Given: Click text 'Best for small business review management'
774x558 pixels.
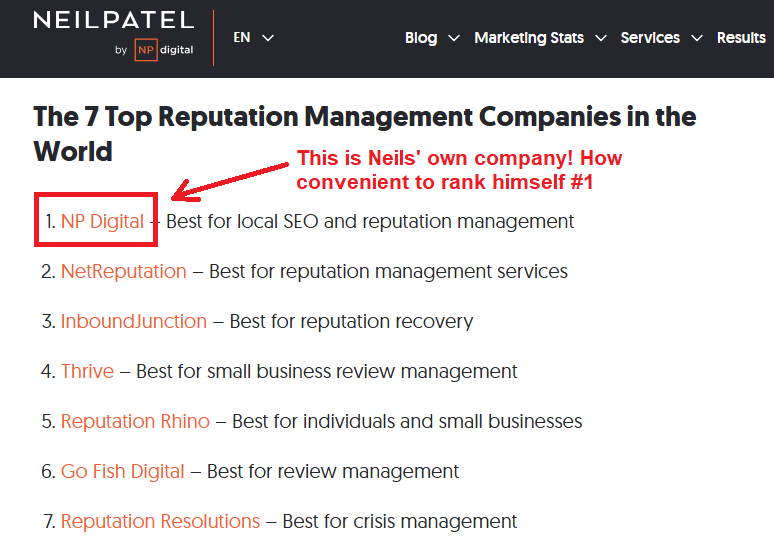Looking at the screenshot, I should coord(327,371).
